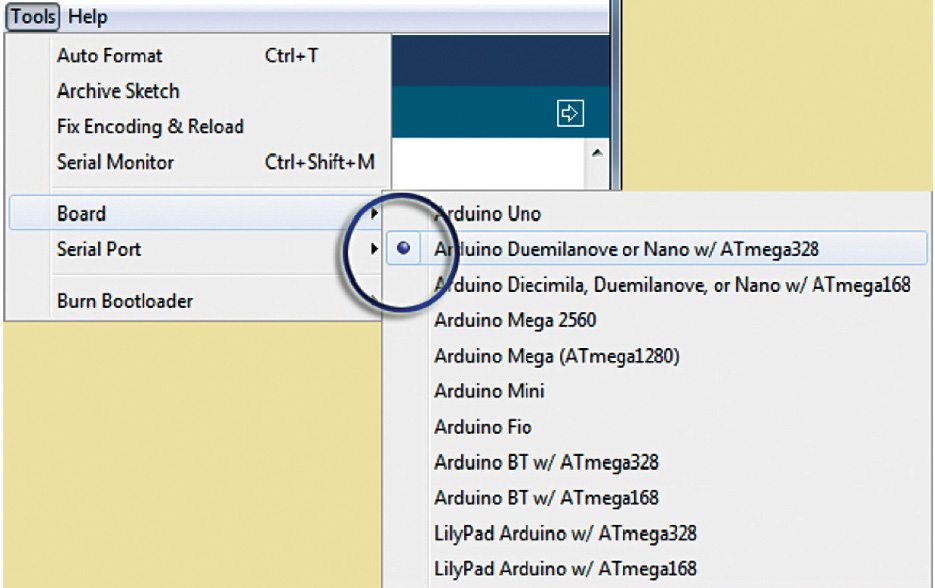Click the serial monitor arrow icon in toolbar
Viewport: 935px width, 588px height.
(x=569, y=114)
